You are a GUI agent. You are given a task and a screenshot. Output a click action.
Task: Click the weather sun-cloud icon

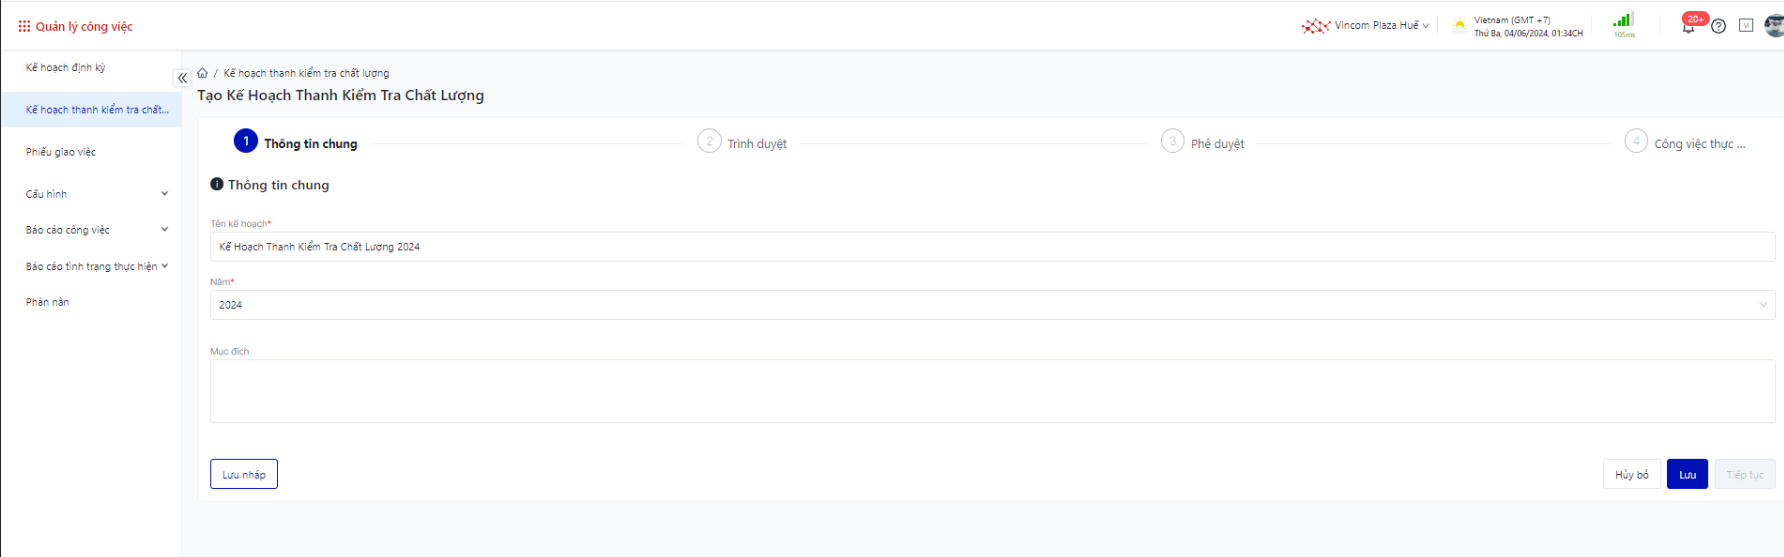1460,25
